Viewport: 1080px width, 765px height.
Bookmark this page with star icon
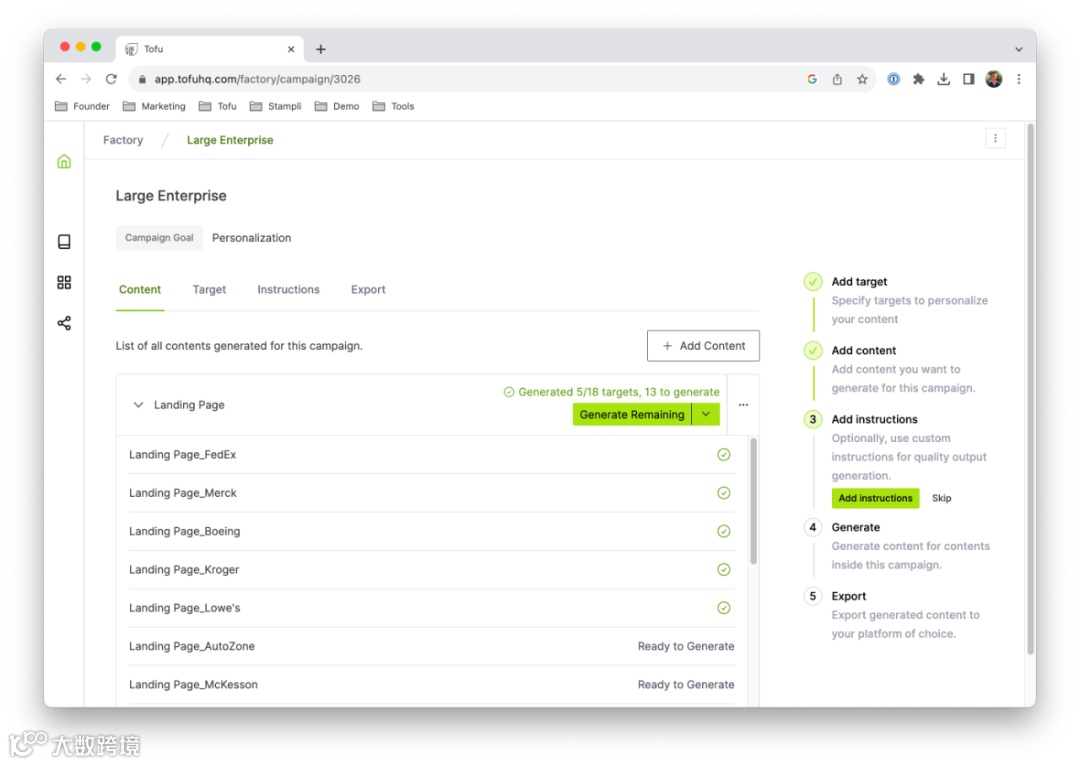pyautogui.click(x=862, y=79)
